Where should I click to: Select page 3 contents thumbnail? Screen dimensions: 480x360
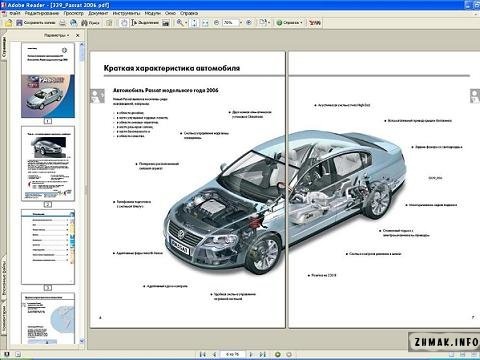48,247
